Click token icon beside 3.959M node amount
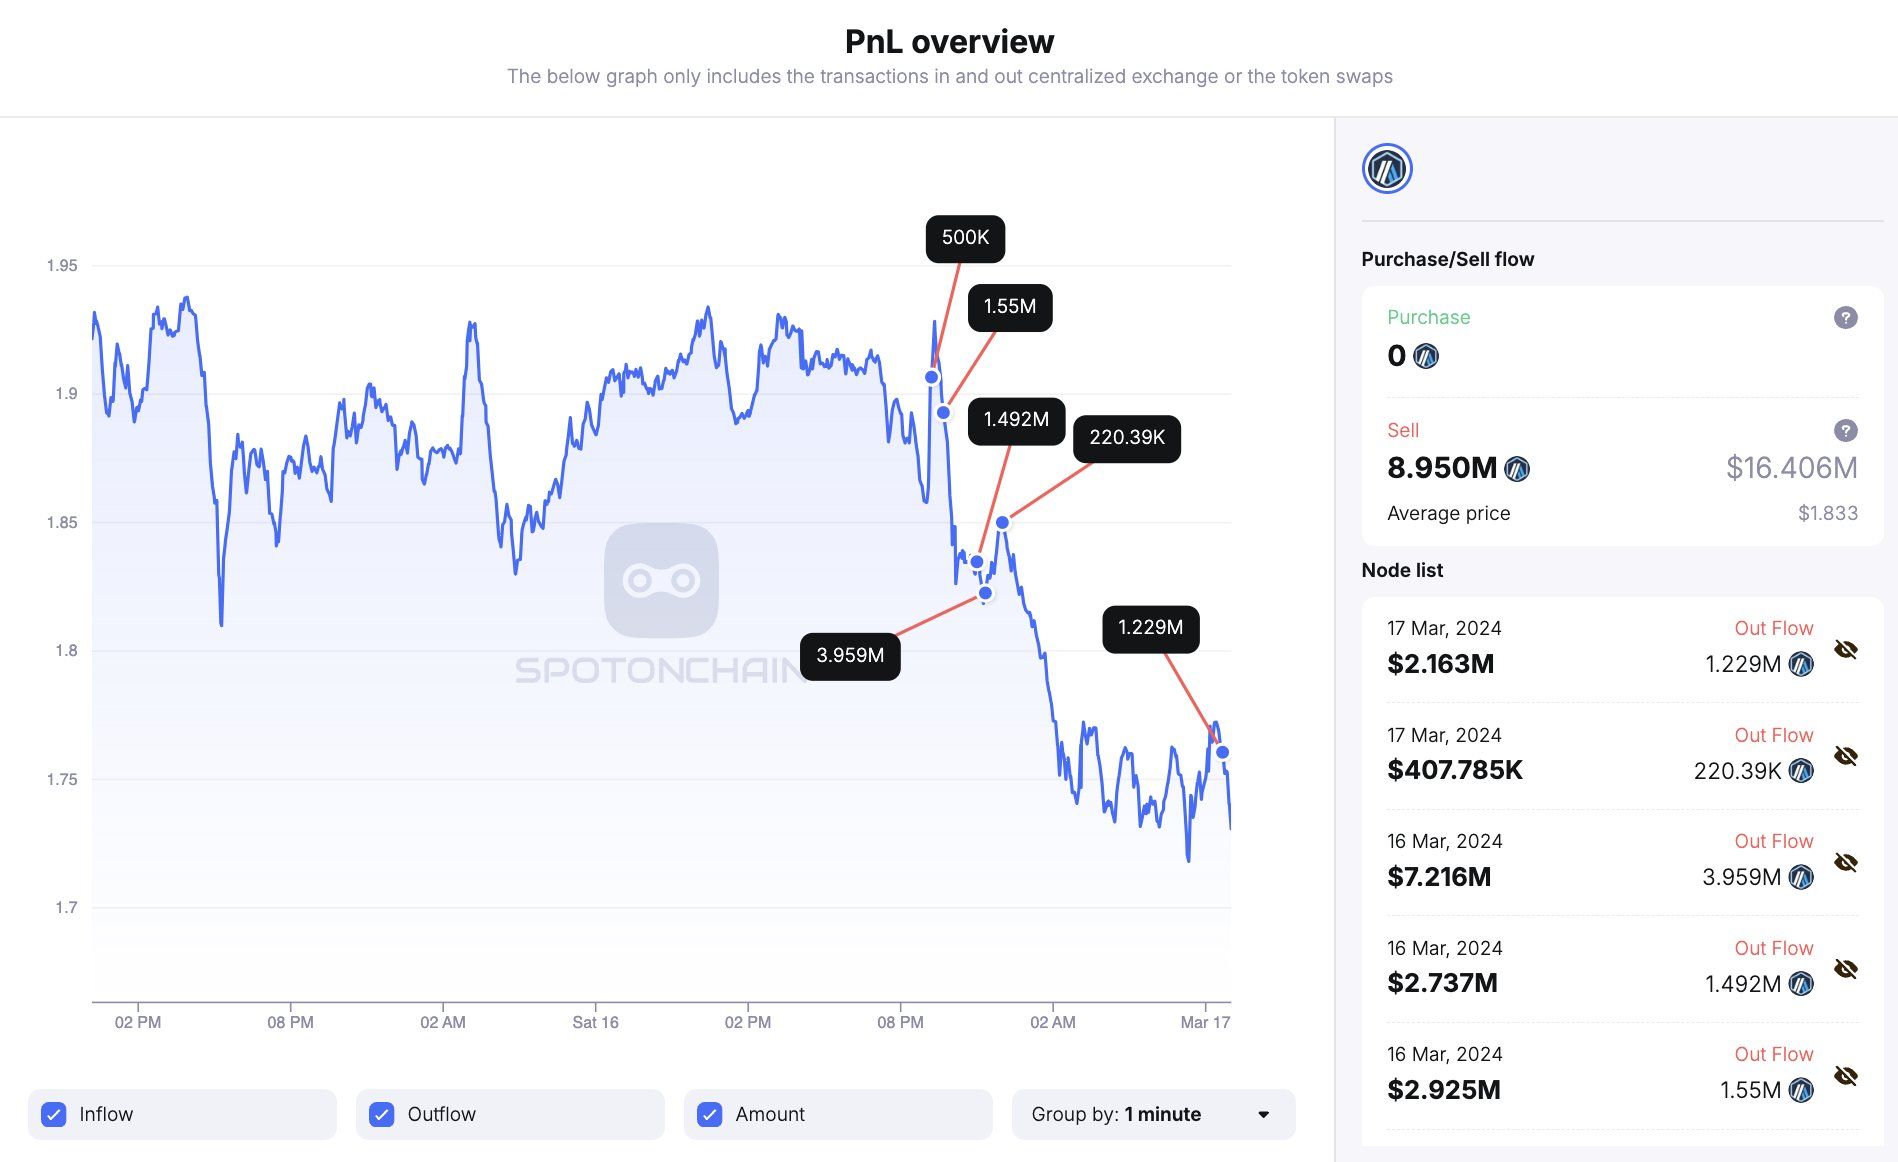Viewport: 1898px width, 1162px height. tap(1801, 877)
